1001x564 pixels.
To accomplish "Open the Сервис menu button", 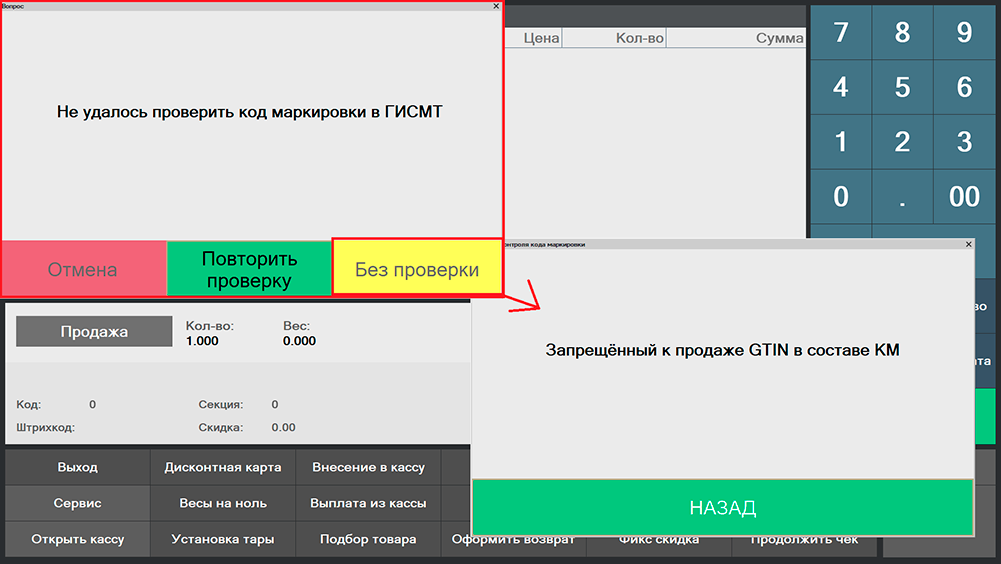I will tap(78, 503).
